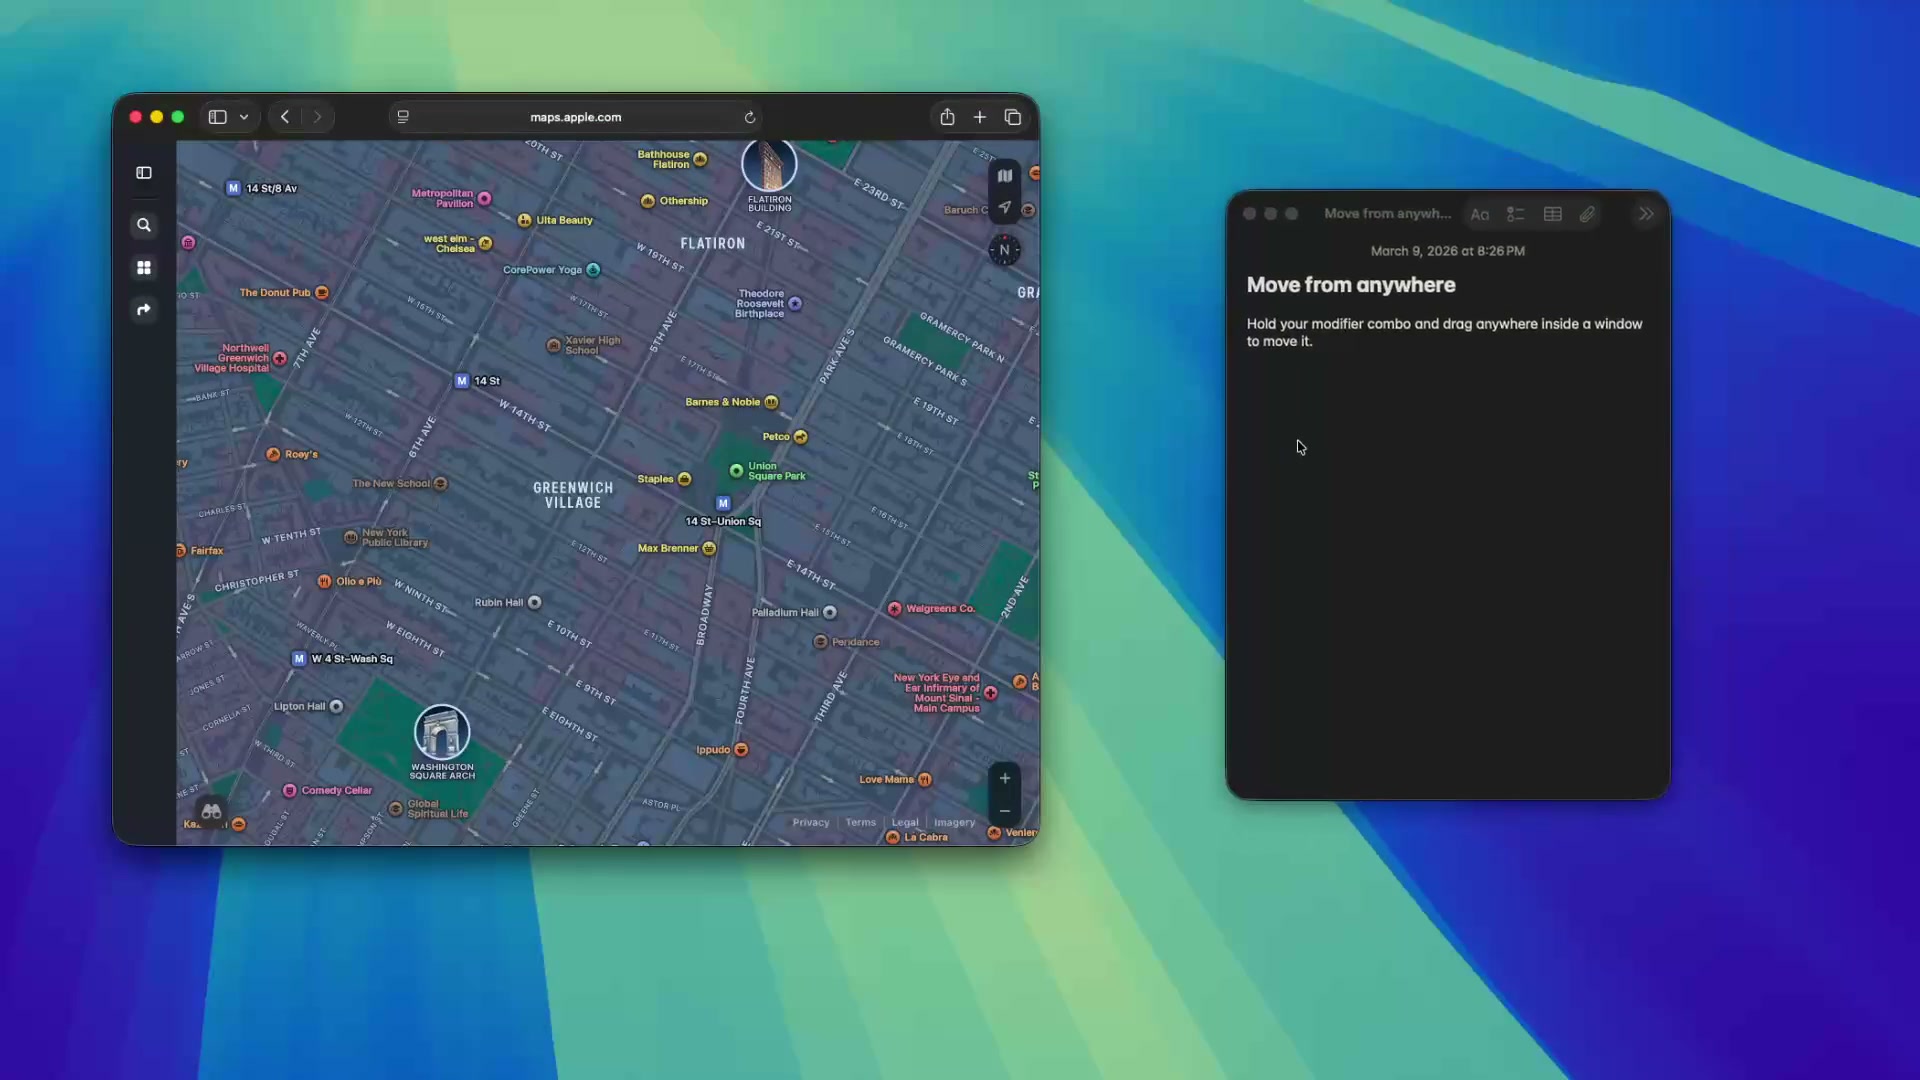1920x1080 pixels.
Task: Click the current location arrow on the map
Action: 1005,208
